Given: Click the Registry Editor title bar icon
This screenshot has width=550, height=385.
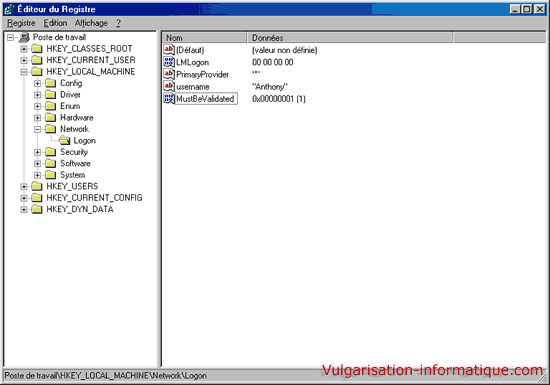Looking at the screenshot, I should click(9, 9).
